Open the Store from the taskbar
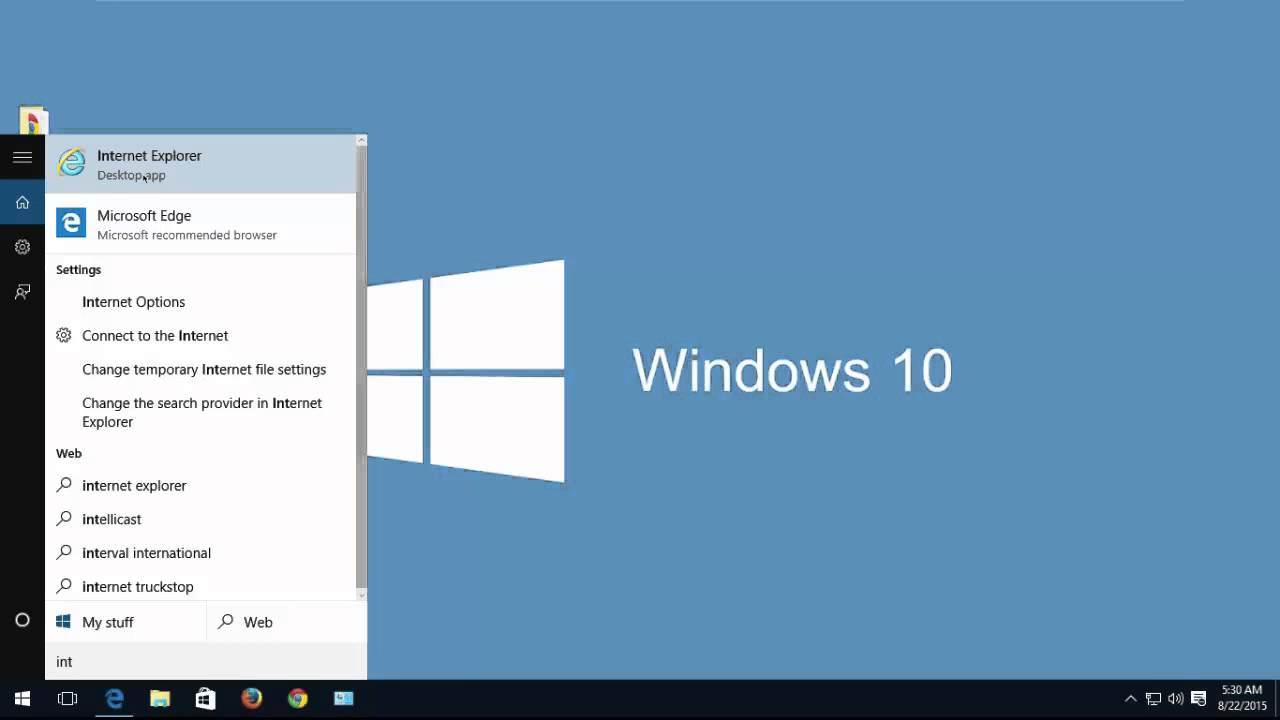This screenshot has width=1280, height=720. click(206, 699)
